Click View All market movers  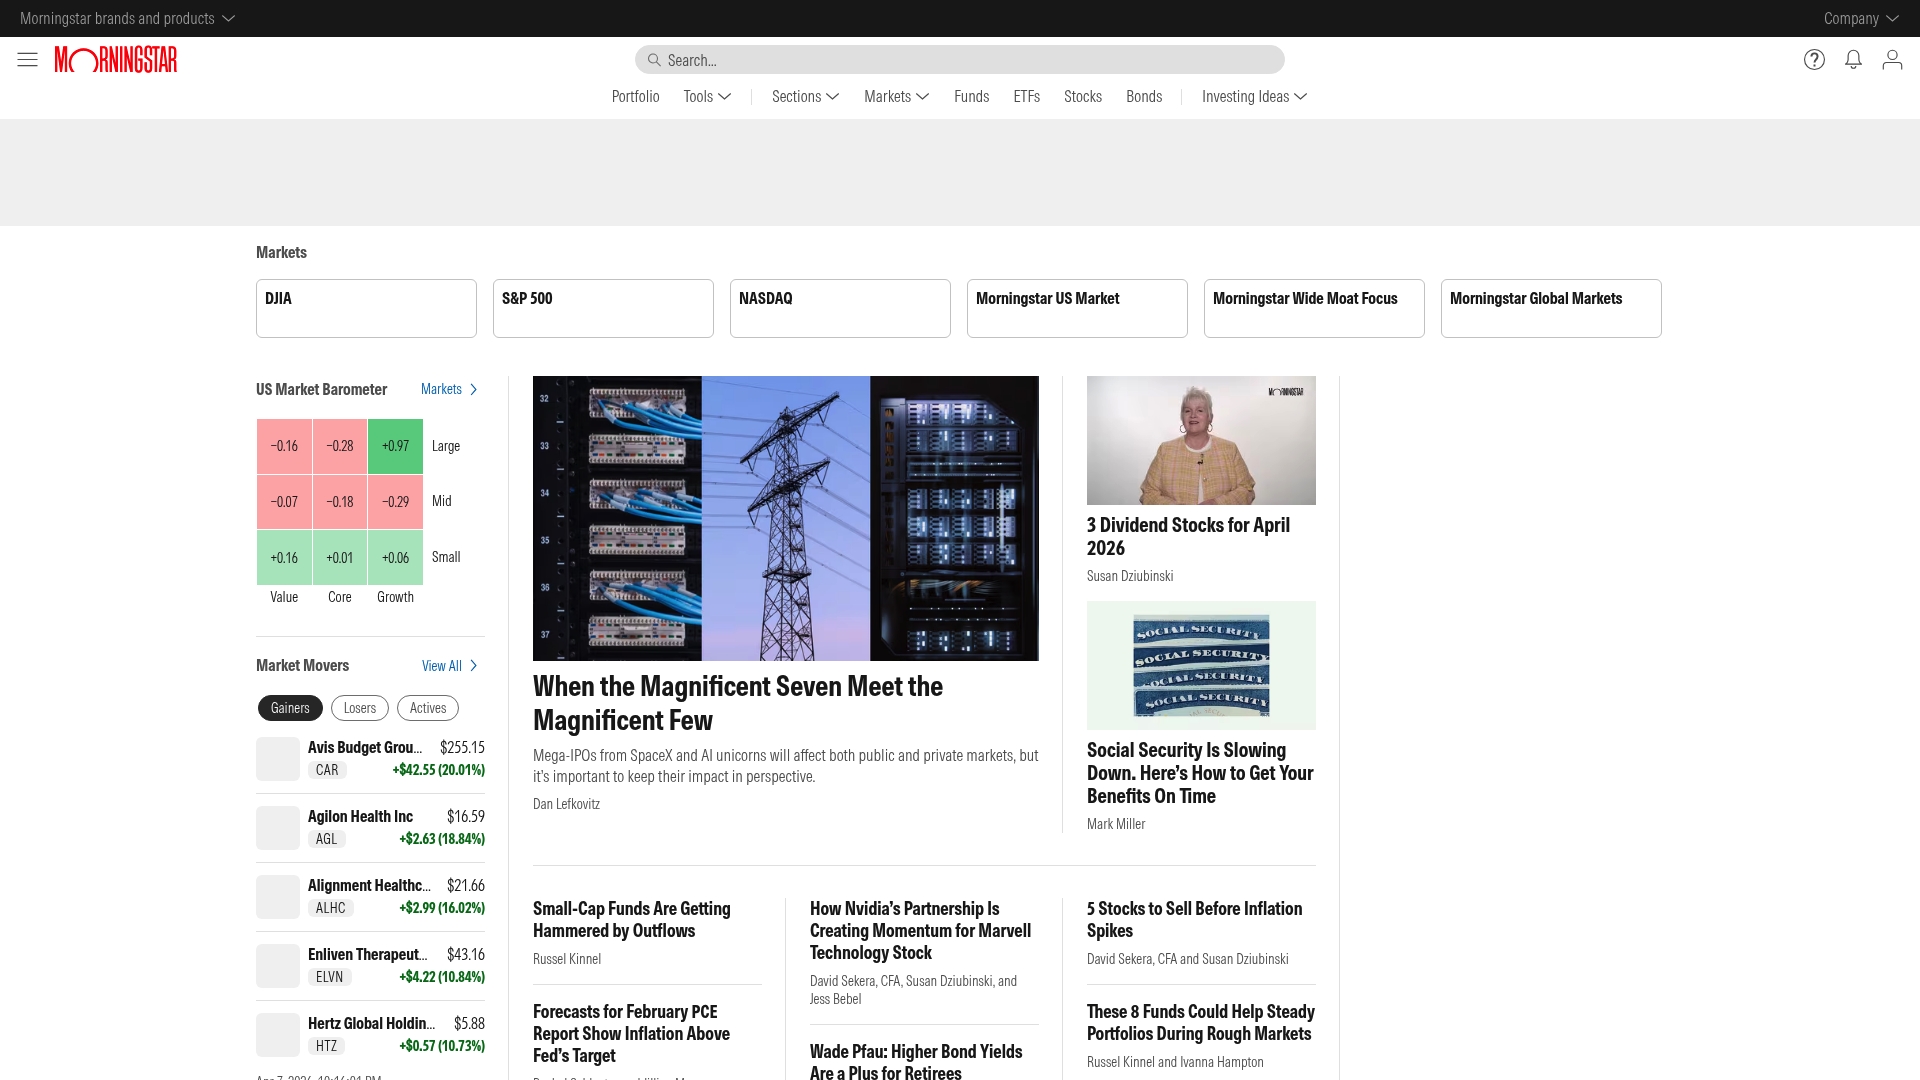[x=441, y=665]
